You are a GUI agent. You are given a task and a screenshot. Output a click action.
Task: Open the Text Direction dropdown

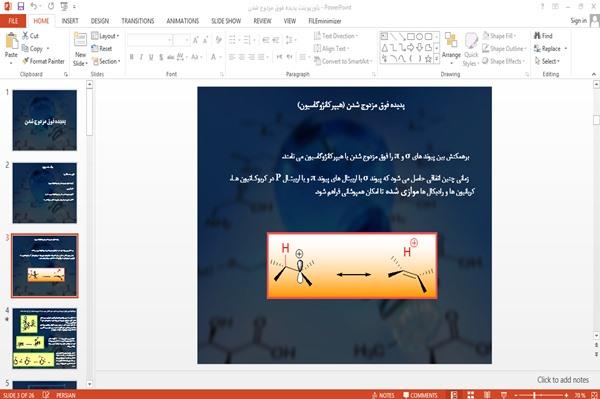click(x=336, y=36)
